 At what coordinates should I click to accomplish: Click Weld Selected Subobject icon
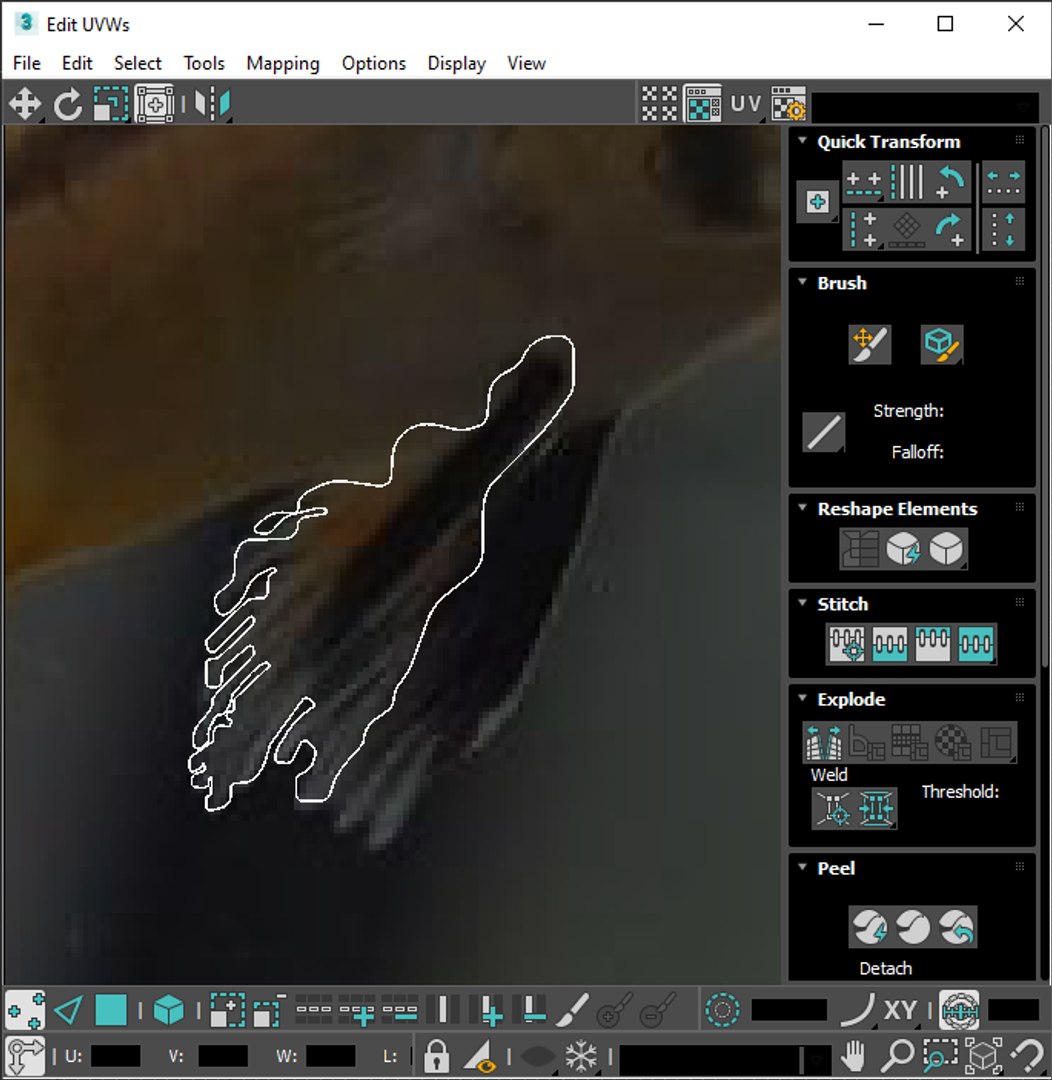click(876, 808)
